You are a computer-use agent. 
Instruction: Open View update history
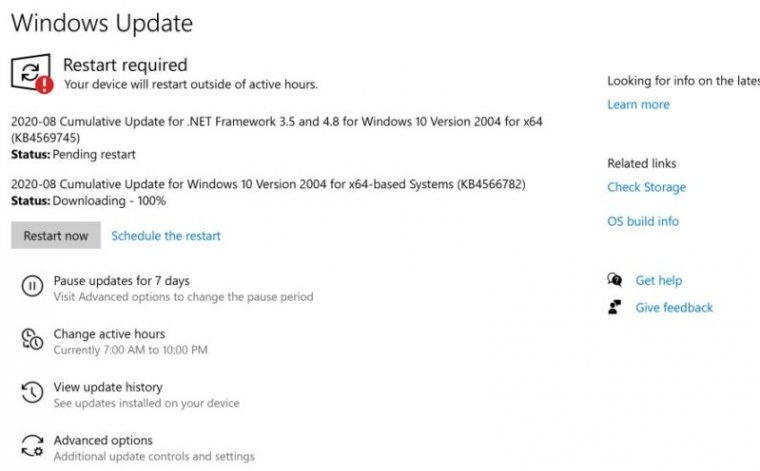108,387
